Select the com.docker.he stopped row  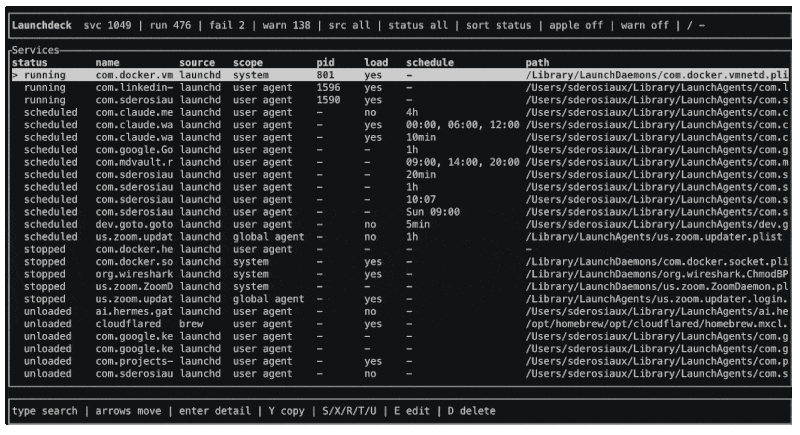(400, 249)
